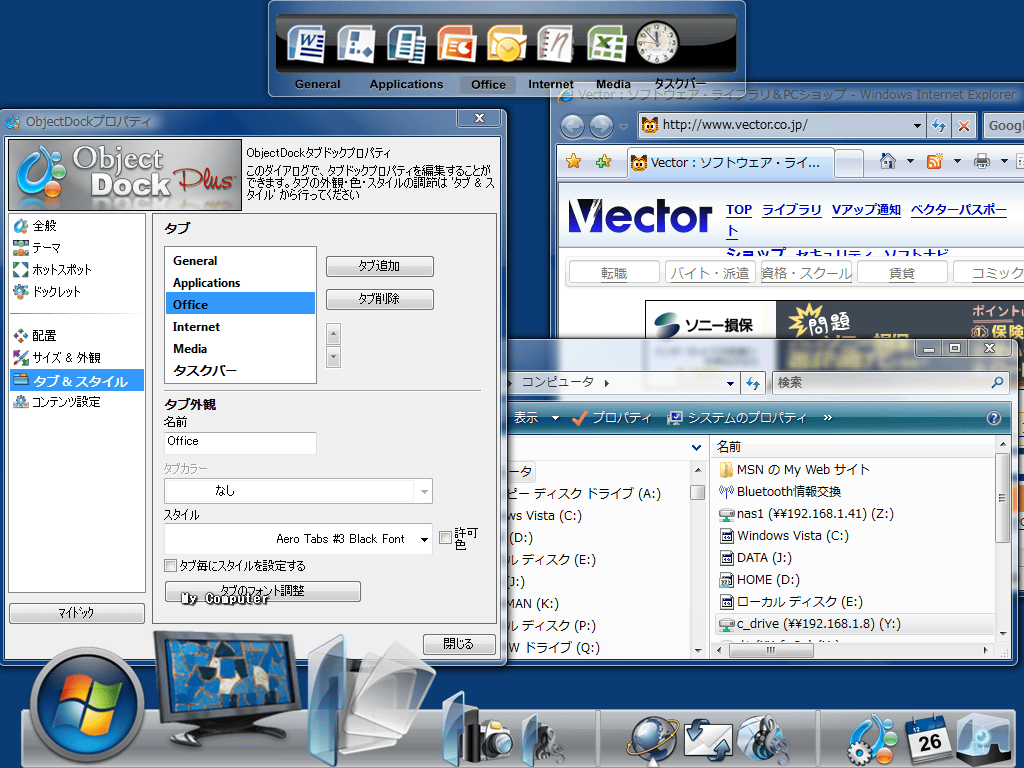Launch PowerPoint icon in the tabbed dock
The width and height of the screenshot is (1024, 768).
click(x=456, y=44)
